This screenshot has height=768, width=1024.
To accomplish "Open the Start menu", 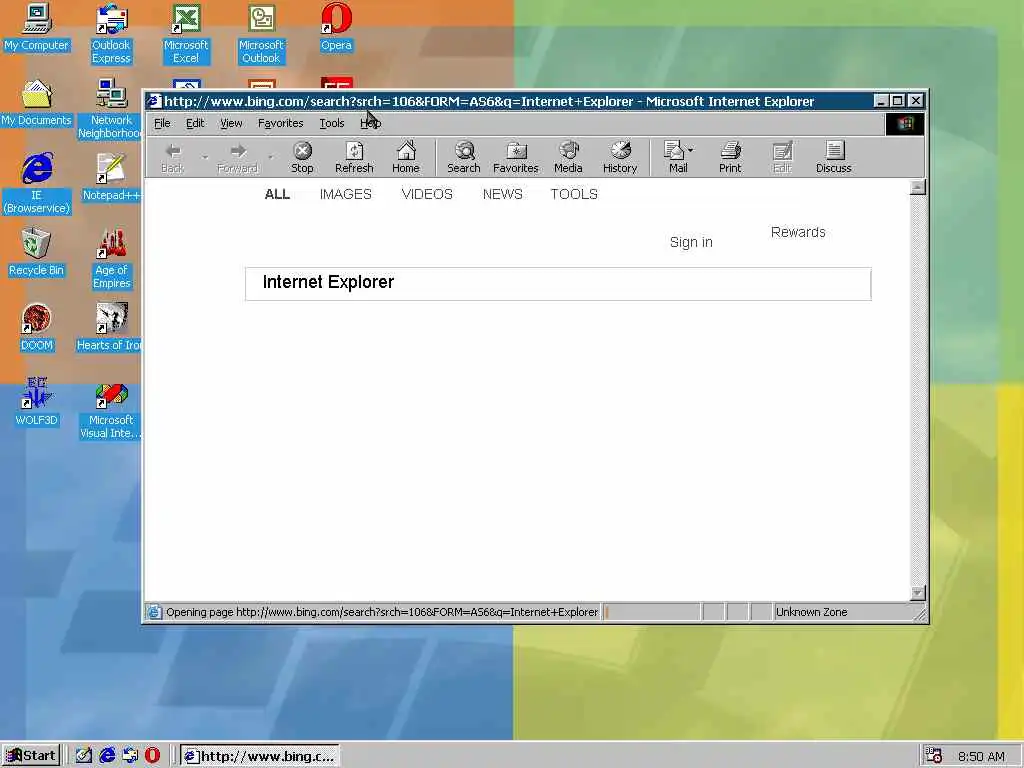I will [31, 756].
